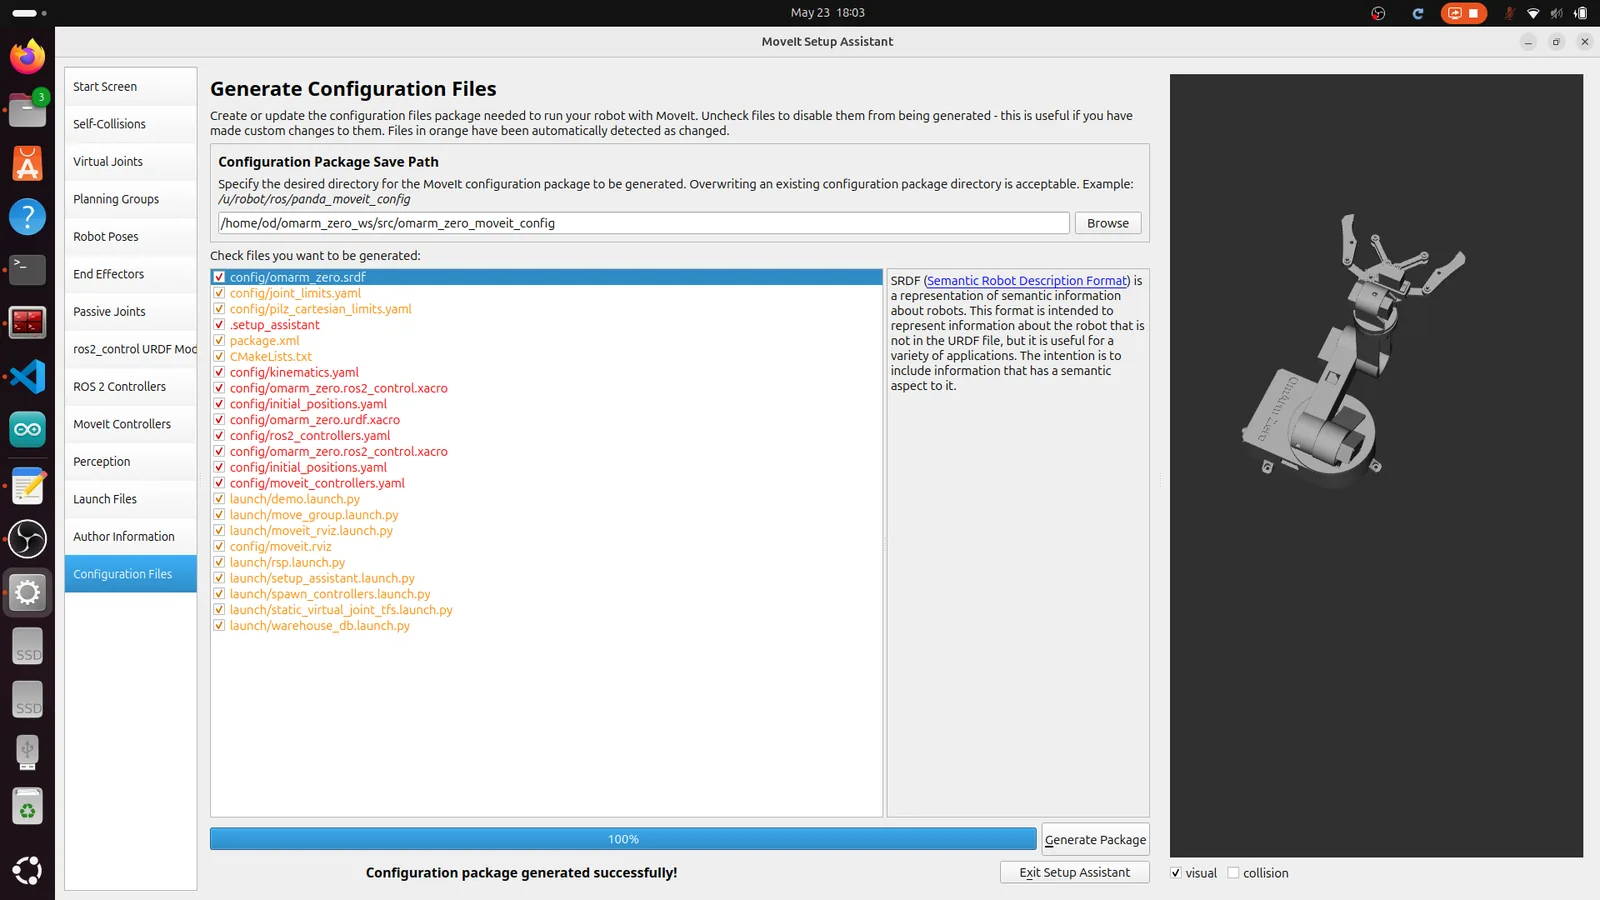Open the Virtual Joints step

pos(130,162)
